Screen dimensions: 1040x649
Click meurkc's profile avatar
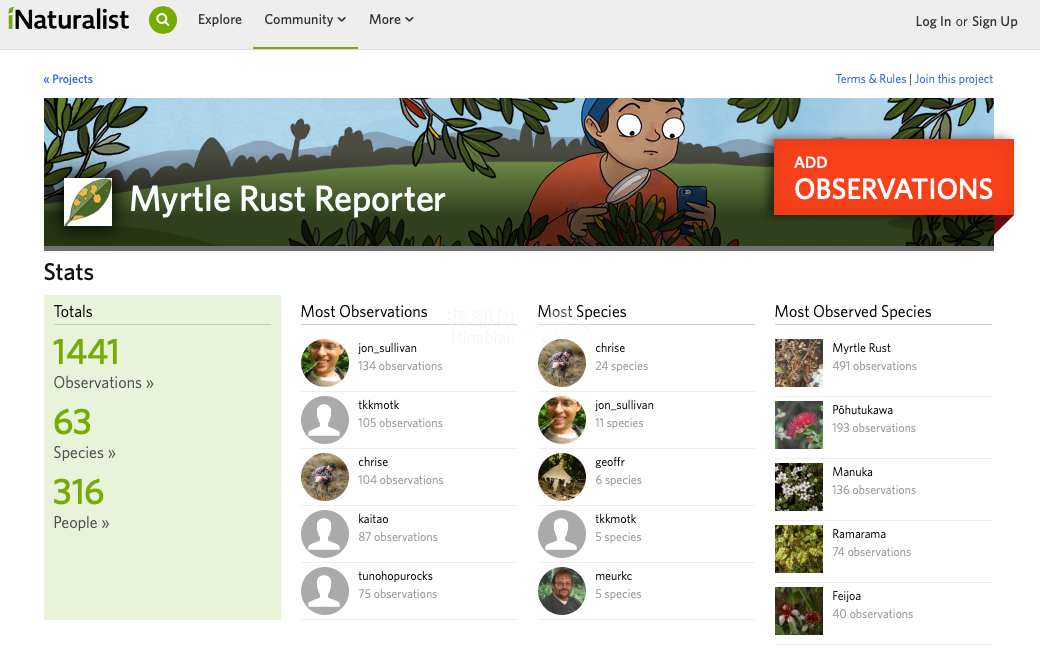(x=562, y=590)
